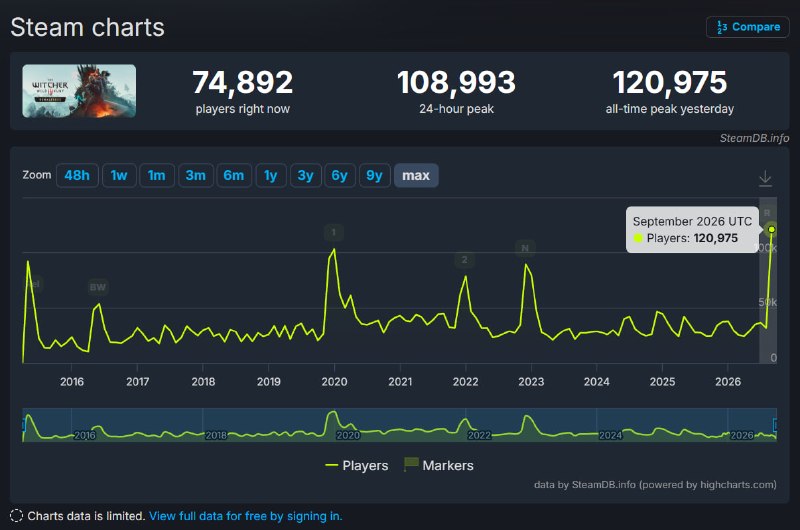The image size is (800, 530).
Task: Toggle the Markers series in legend
Action: tap(439, 465)
